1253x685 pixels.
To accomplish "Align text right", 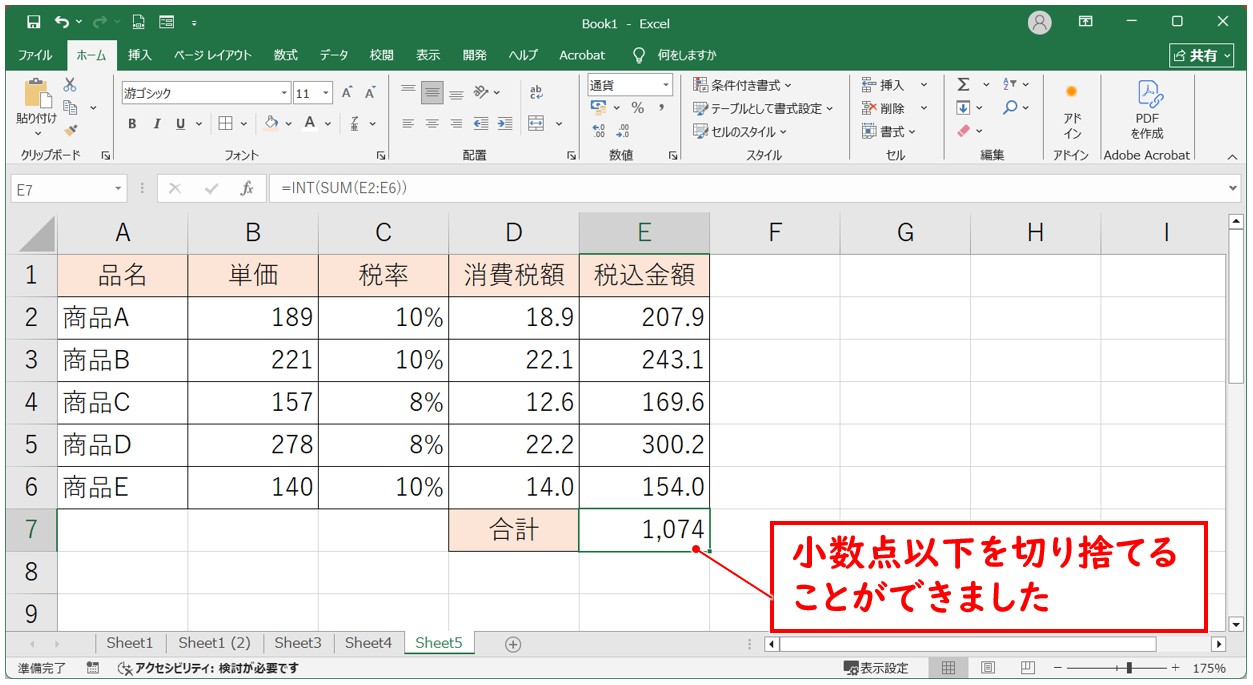I will coord(456,124).
